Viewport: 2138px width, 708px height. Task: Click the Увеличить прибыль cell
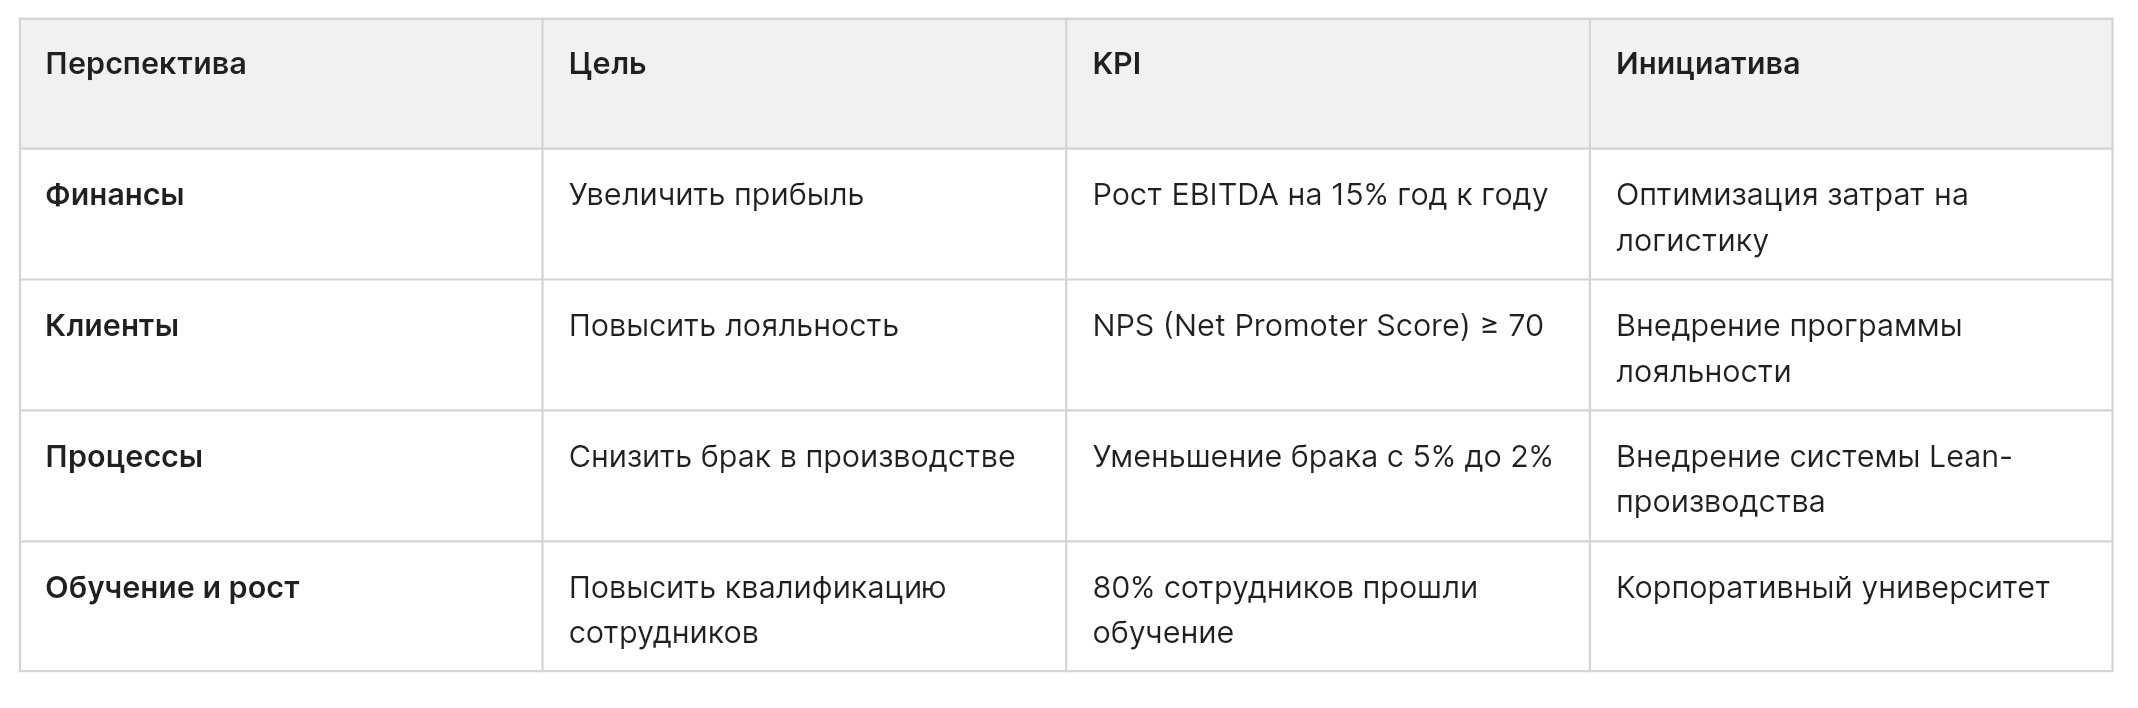coord(804,214)
